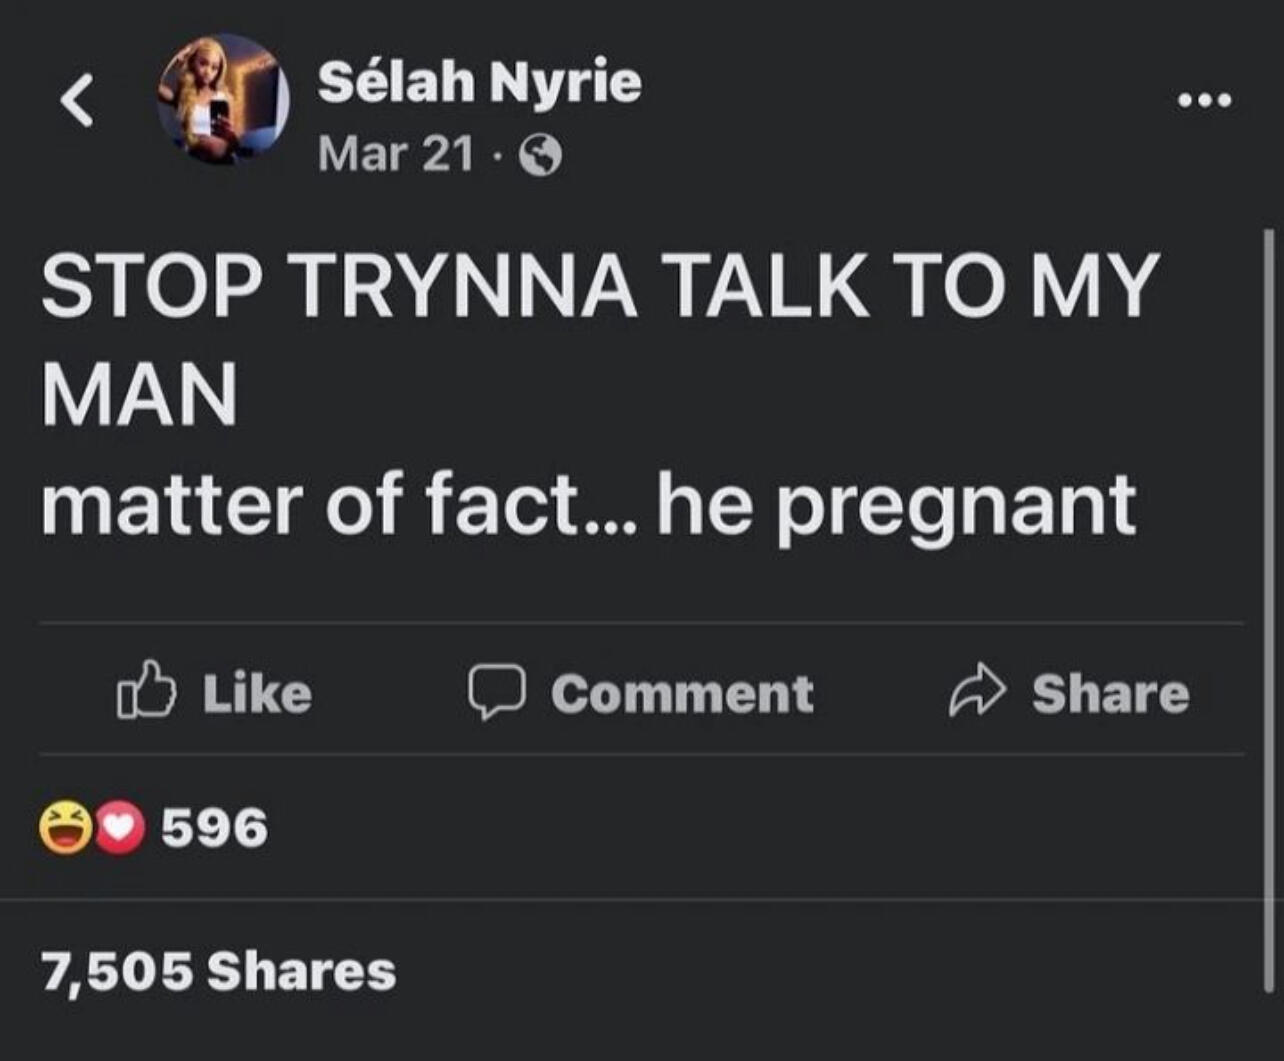1284x1061 pixels.
Task: Click the red heart reaction emoji
Action: tap(119, 828)
